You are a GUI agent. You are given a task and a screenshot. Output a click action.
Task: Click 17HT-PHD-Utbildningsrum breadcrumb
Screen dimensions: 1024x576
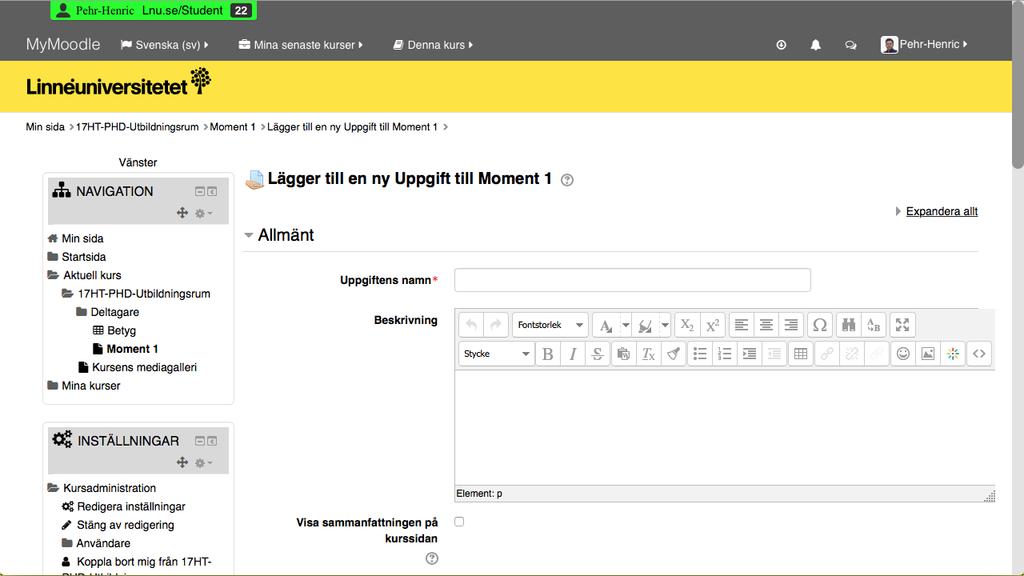[x=137, y=127]
